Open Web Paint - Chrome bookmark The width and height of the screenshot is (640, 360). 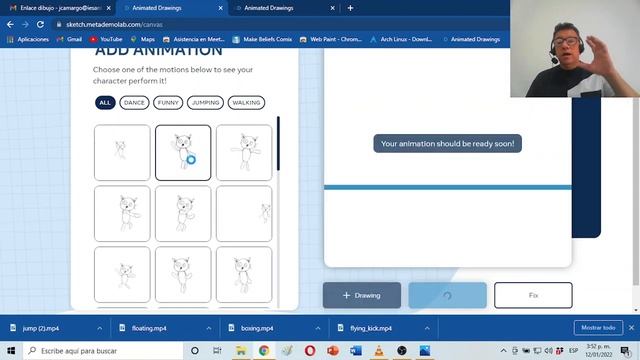pyautogui.click(x=331, y=39)
